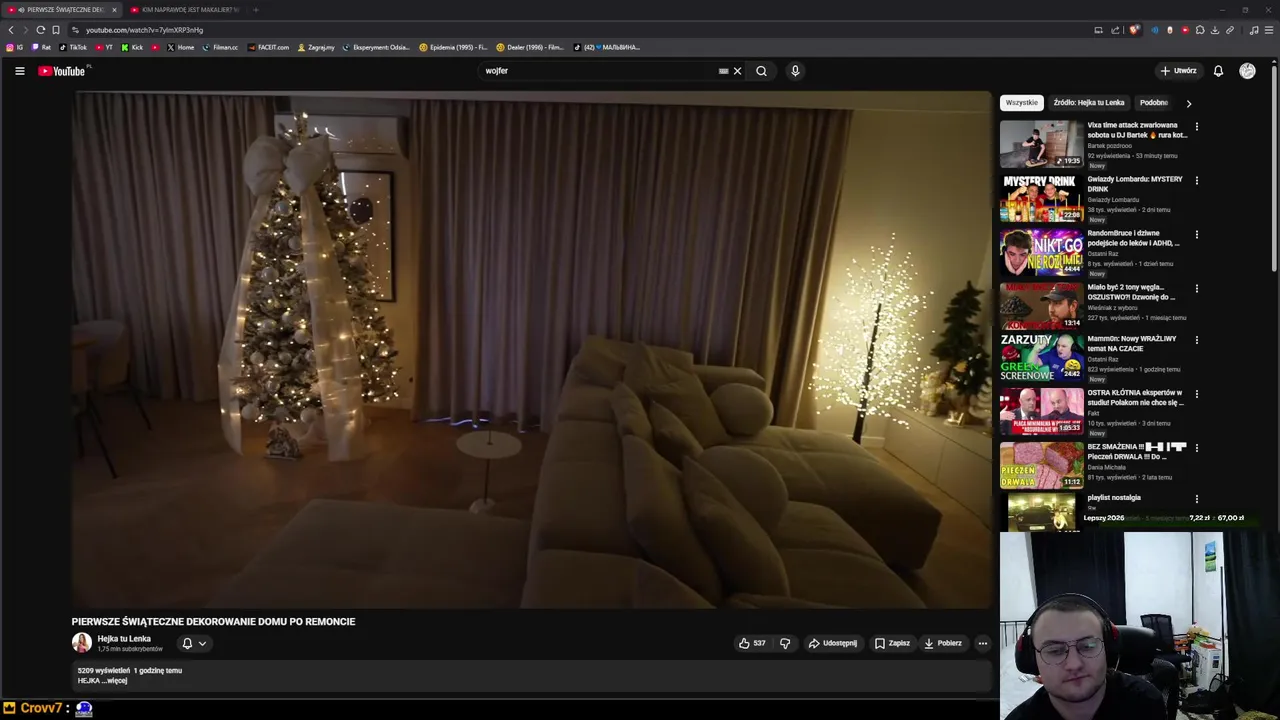
Task: Open options for RandomBruce video
Action: tap(1196, 235)
